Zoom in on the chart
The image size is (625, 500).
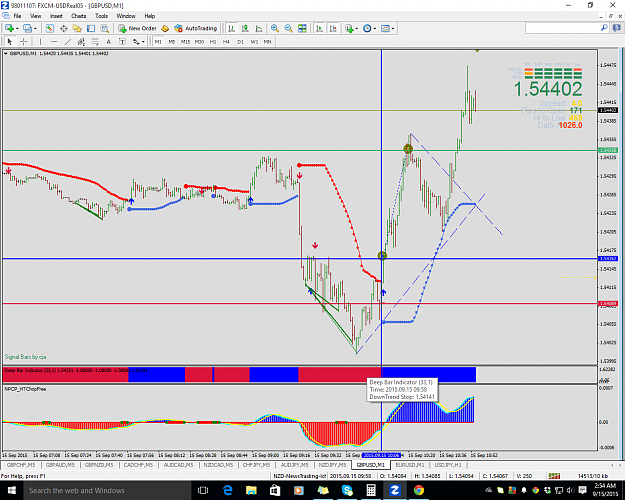tap(275, 28)
